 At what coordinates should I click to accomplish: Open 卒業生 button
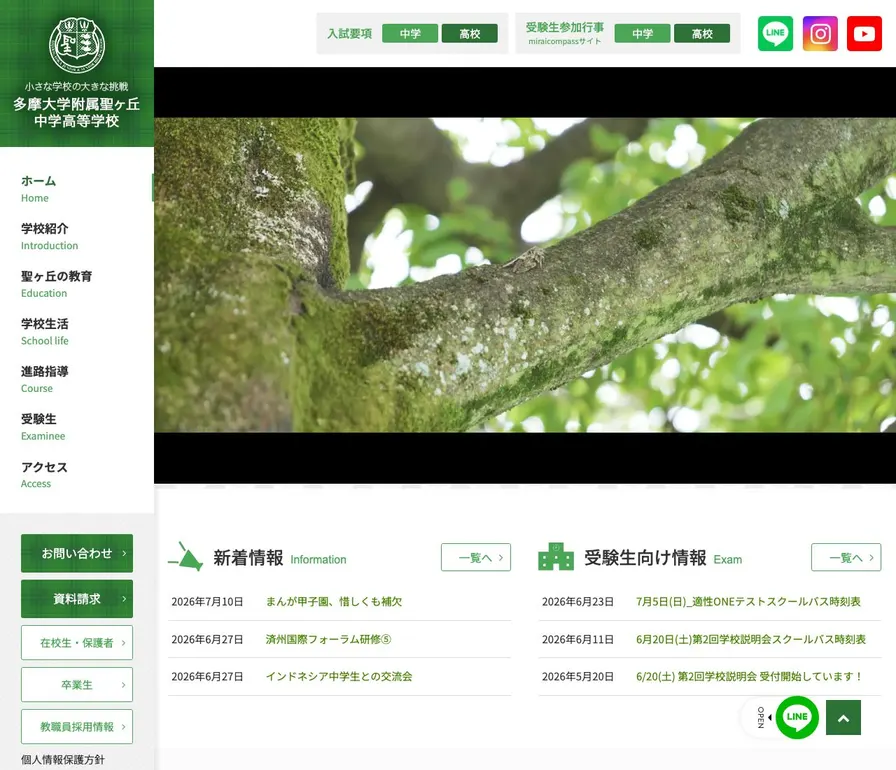77,684
